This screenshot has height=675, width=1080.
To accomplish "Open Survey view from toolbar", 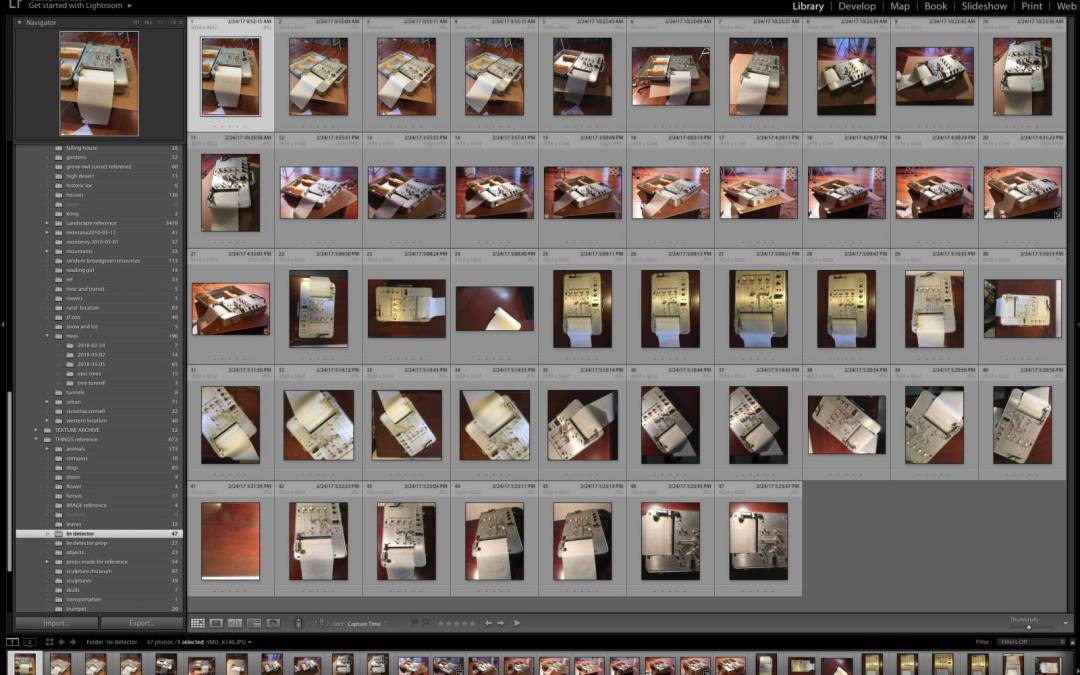I will [254, 623].
